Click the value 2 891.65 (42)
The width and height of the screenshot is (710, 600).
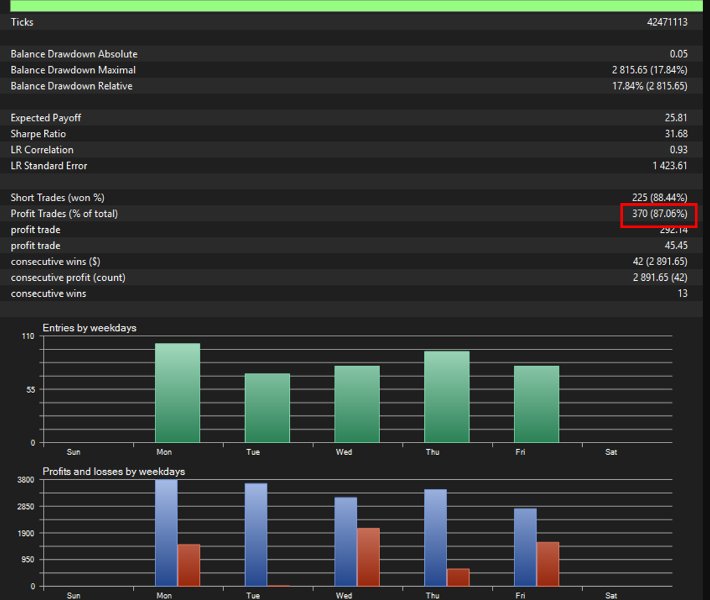tap(660, 277)
